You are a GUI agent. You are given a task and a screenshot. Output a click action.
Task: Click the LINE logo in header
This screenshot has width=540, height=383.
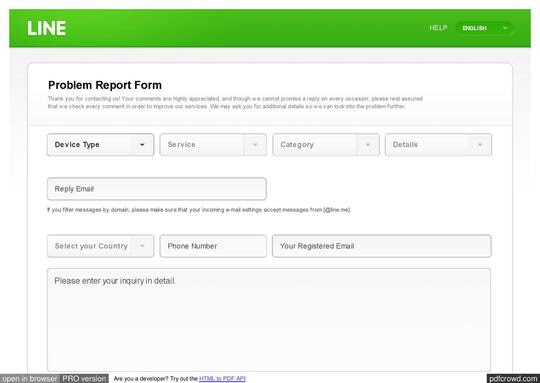pyautogui.click(x=46, y=28)
